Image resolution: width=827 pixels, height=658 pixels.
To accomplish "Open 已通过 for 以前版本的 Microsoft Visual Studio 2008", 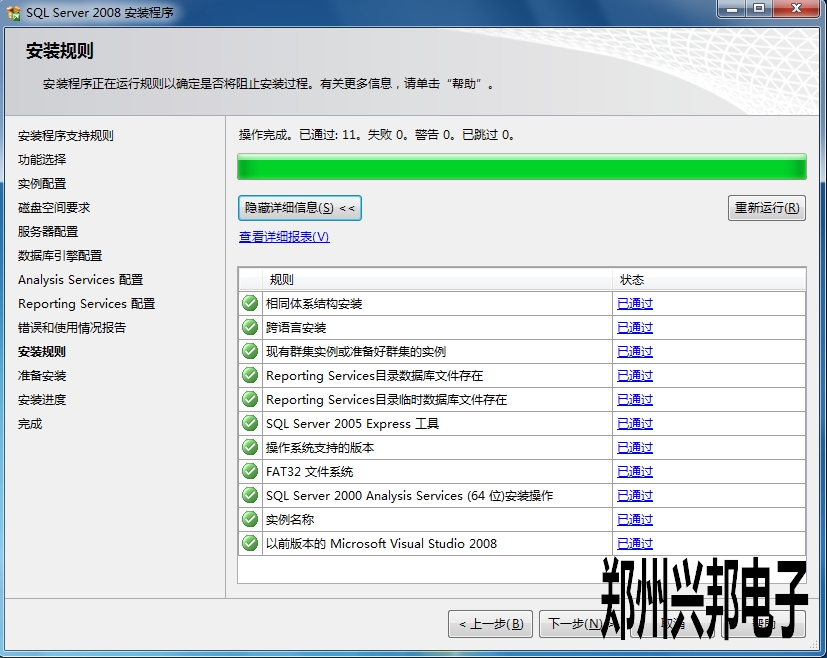I will coord(635,544).
